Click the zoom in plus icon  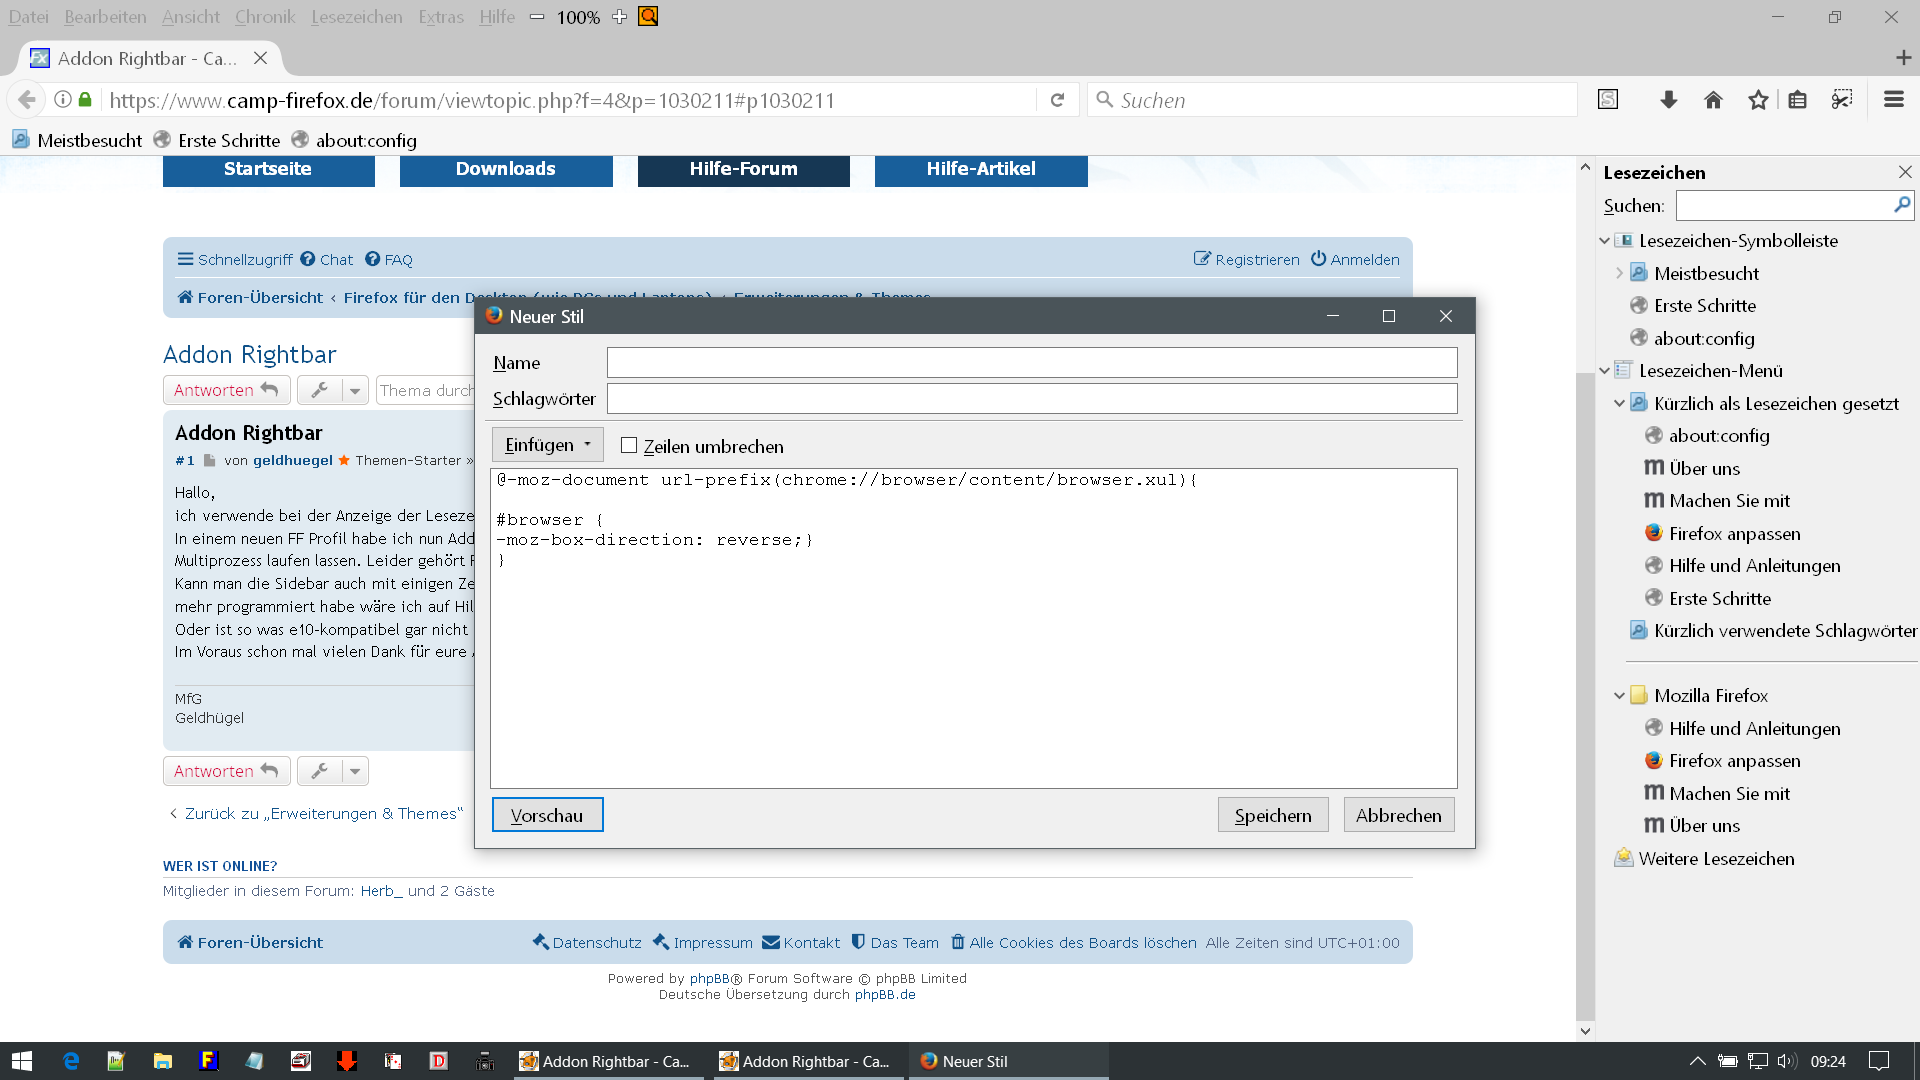point(619,17)
